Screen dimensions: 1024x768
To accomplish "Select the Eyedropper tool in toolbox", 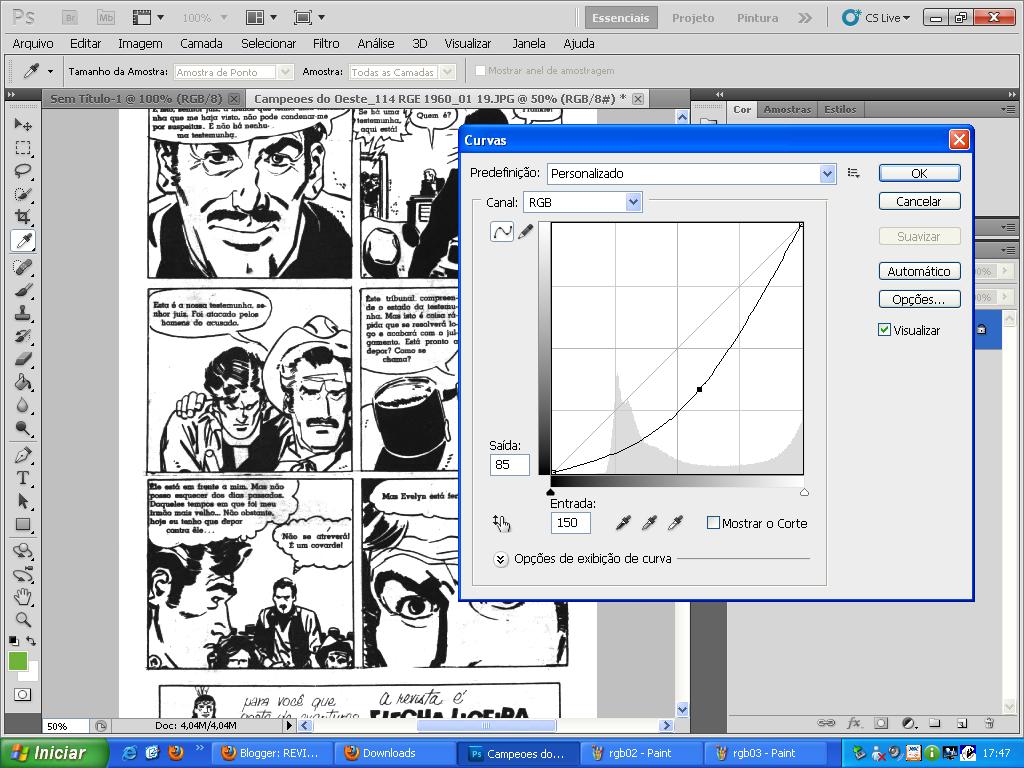I will 23,241.
